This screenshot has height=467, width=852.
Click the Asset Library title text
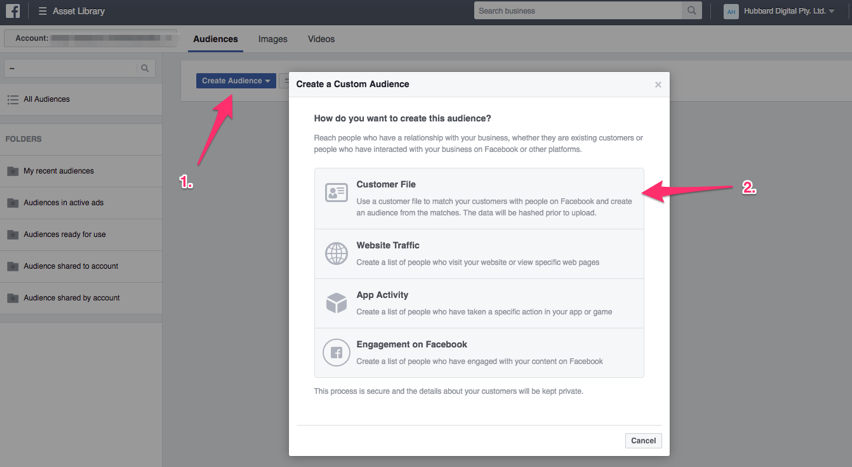79,11
